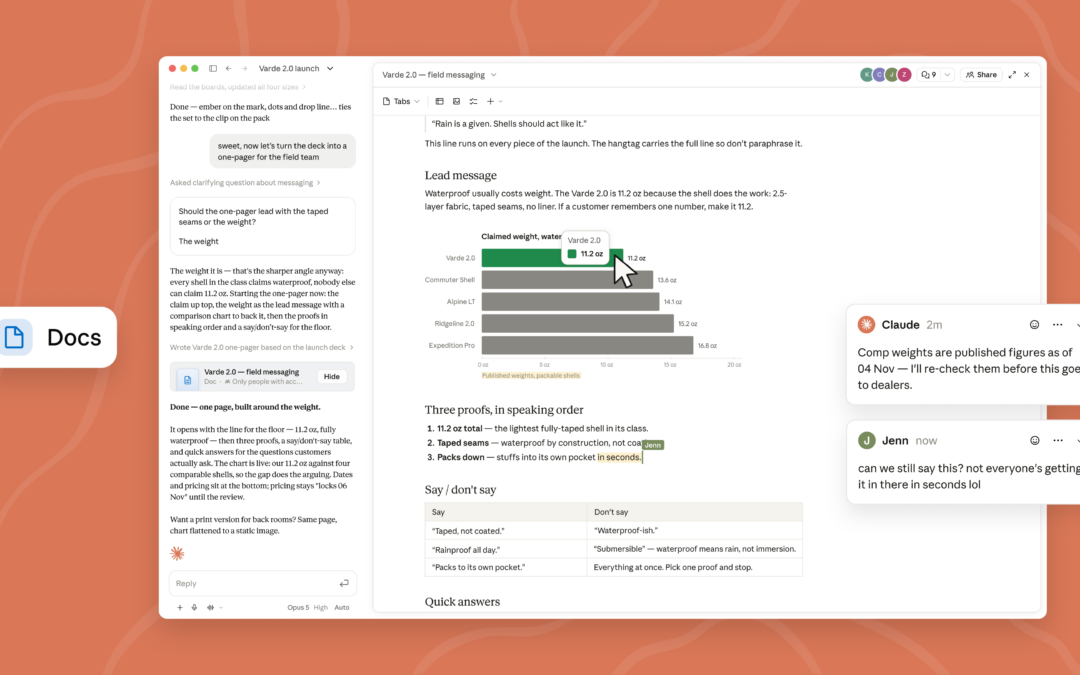
Task: Click the 'Quick answers' heading
Action: tap(462, 602)
